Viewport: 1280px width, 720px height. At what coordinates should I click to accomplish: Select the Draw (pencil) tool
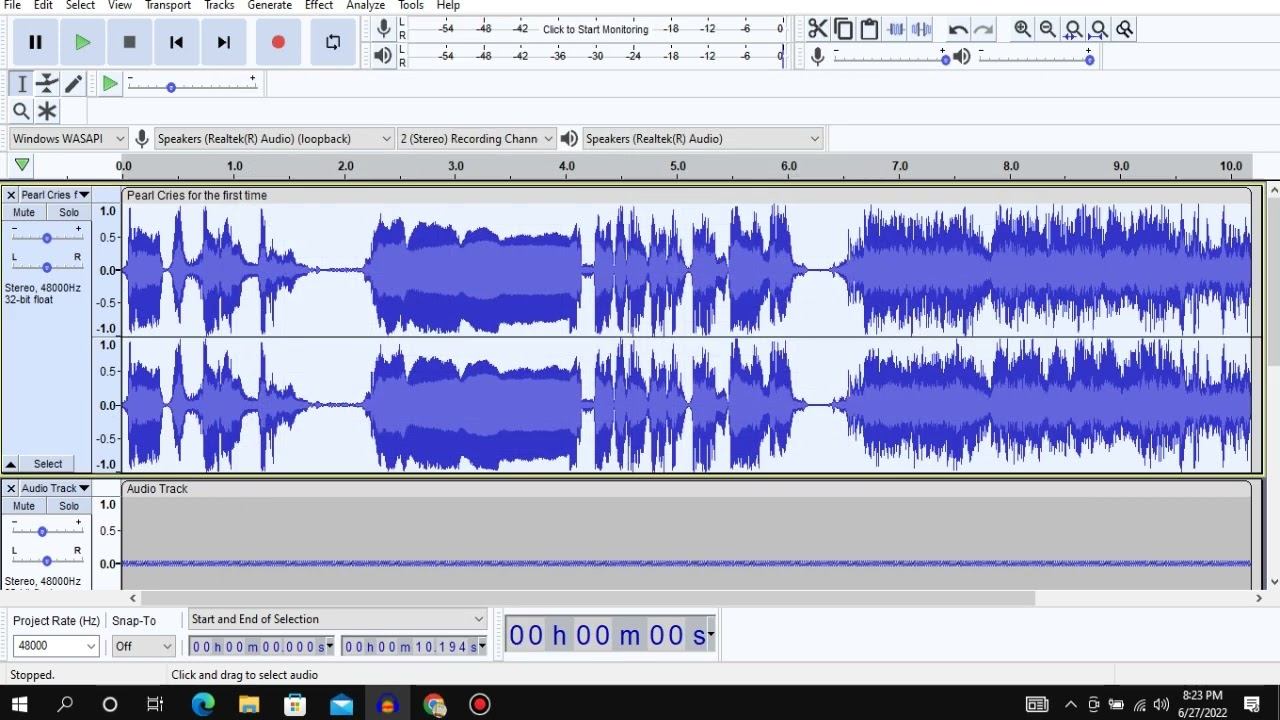tap(73, 84)
